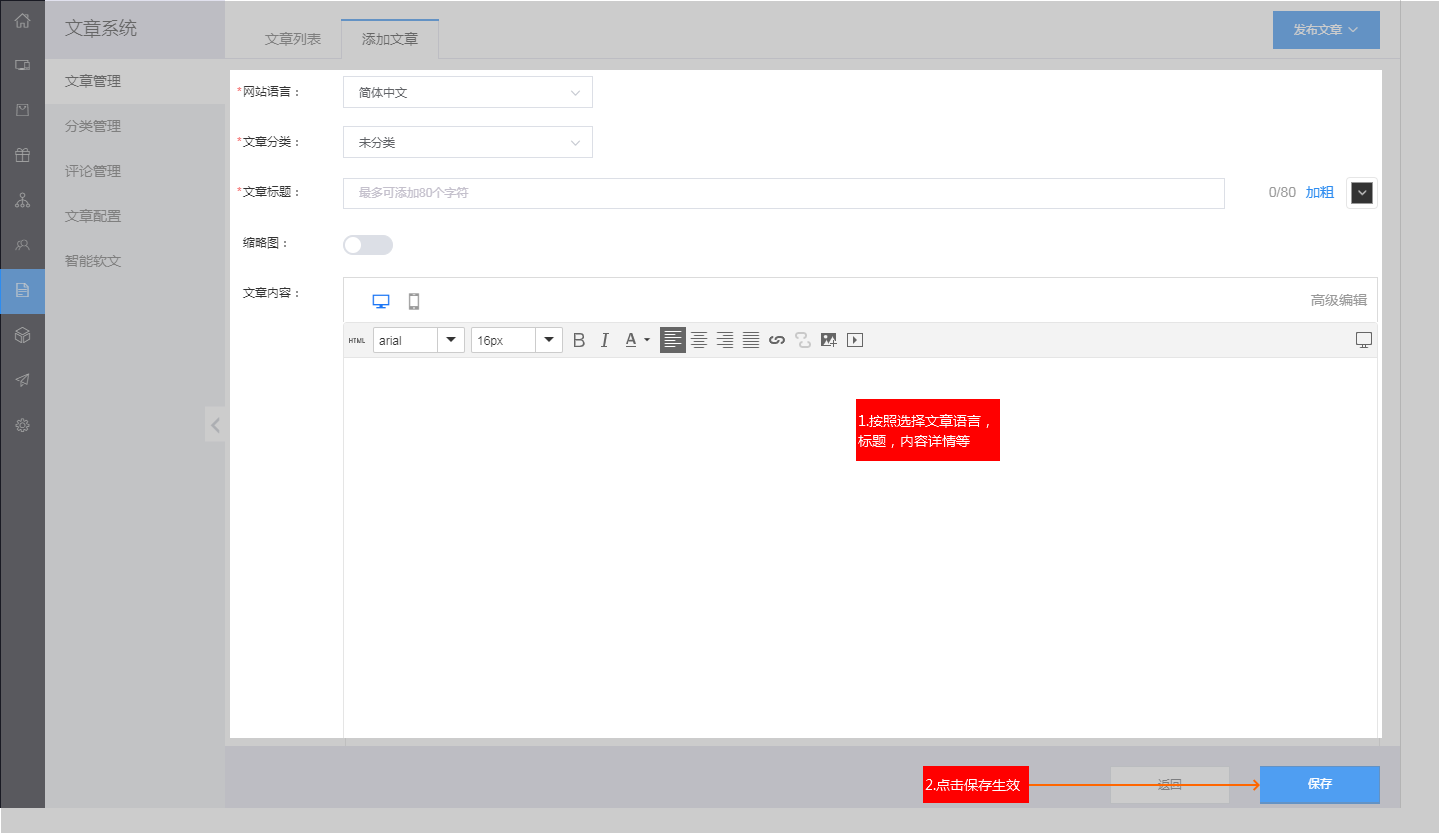
Task: Open 分类管理 in the sidebar menu
Action: tap(93, 126)
